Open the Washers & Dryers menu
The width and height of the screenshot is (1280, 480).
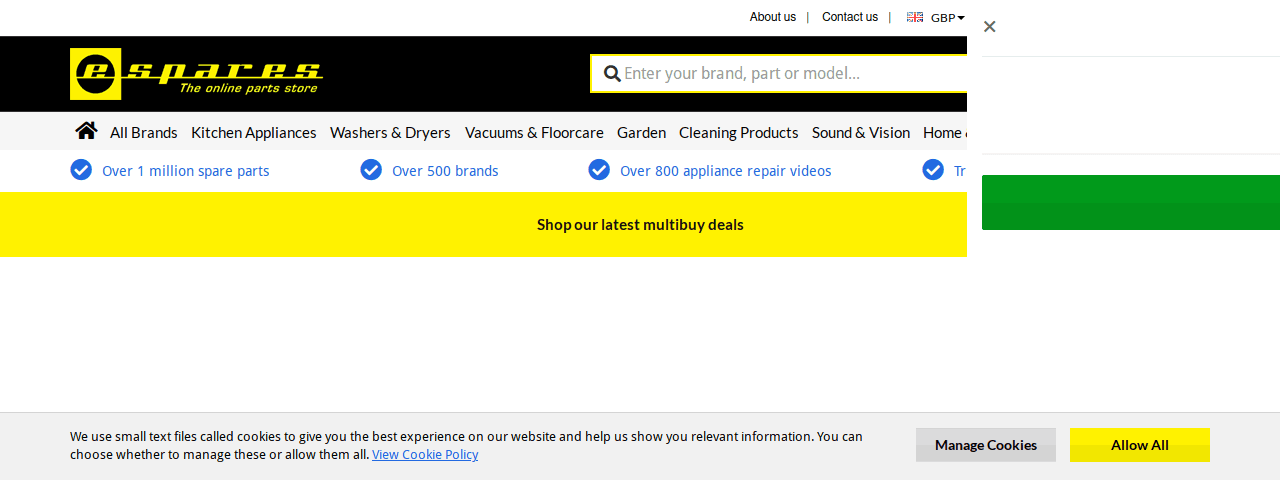tap(390, 132)
